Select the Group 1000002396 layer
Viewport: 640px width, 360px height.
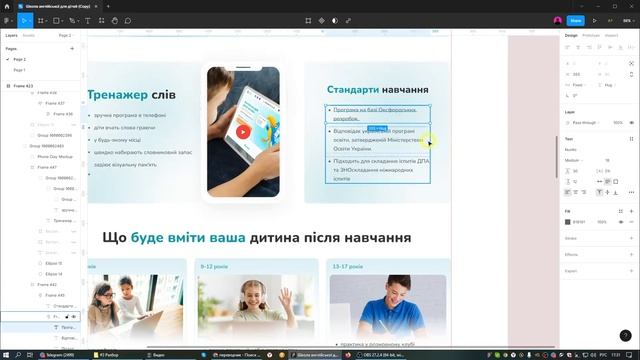point(54,136)
